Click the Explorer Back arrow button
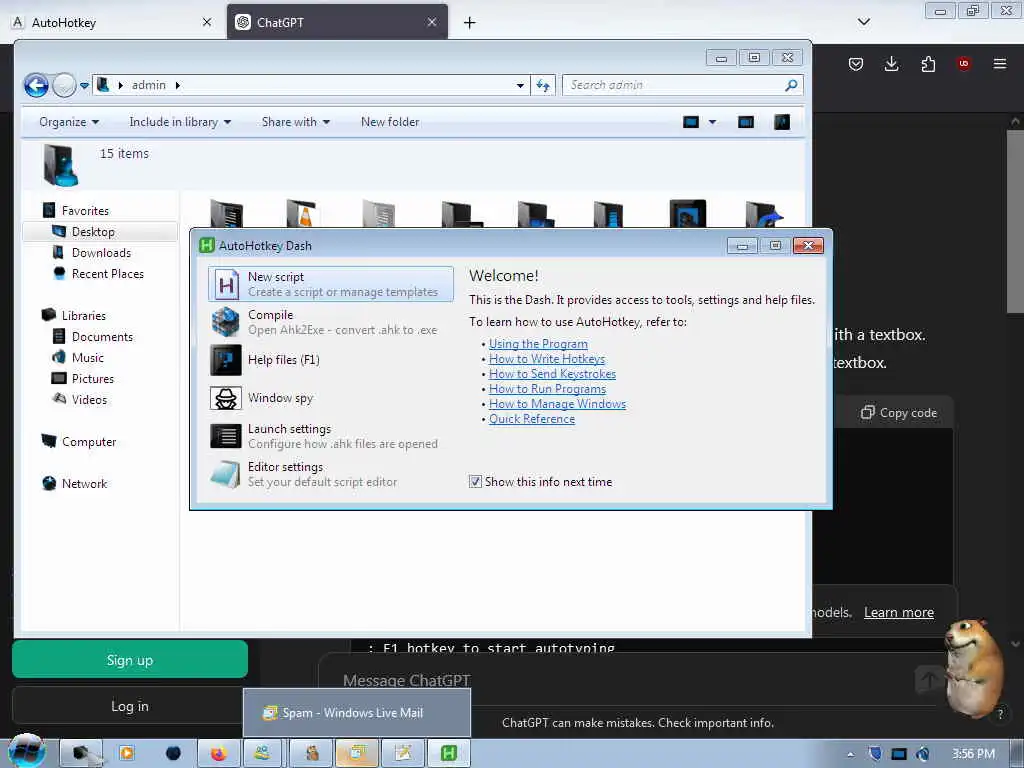The image size is (1024, 768). 37,85
